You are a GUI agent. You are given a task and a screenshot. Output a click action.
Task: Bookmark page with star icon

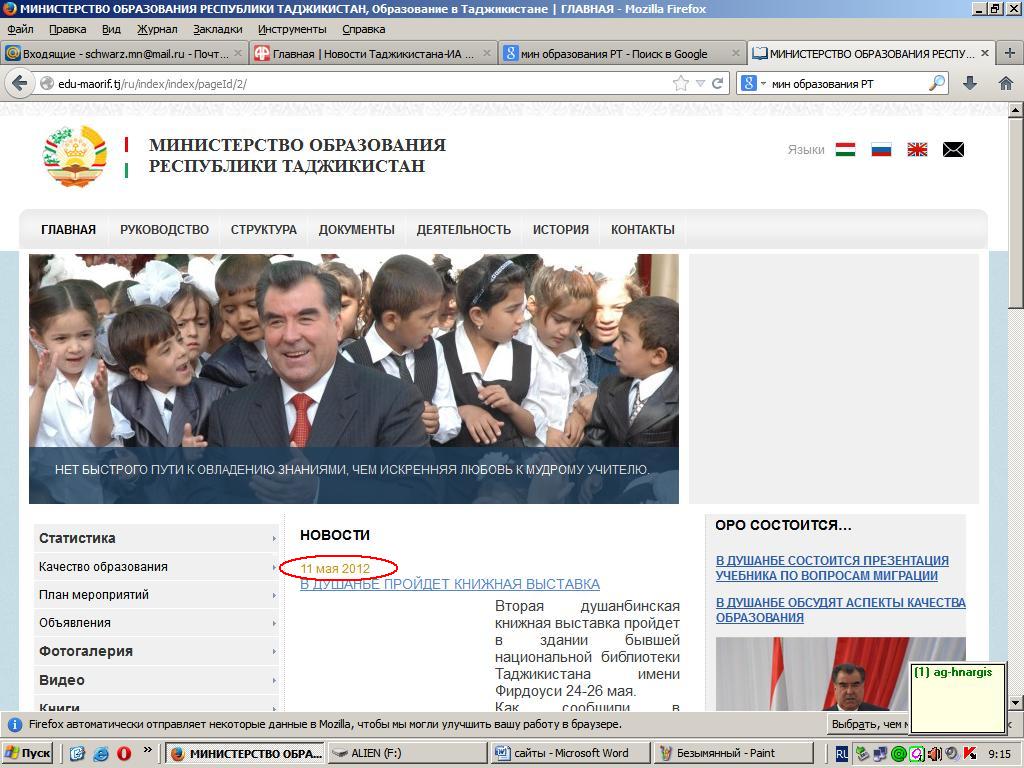[x=681, y=84]
